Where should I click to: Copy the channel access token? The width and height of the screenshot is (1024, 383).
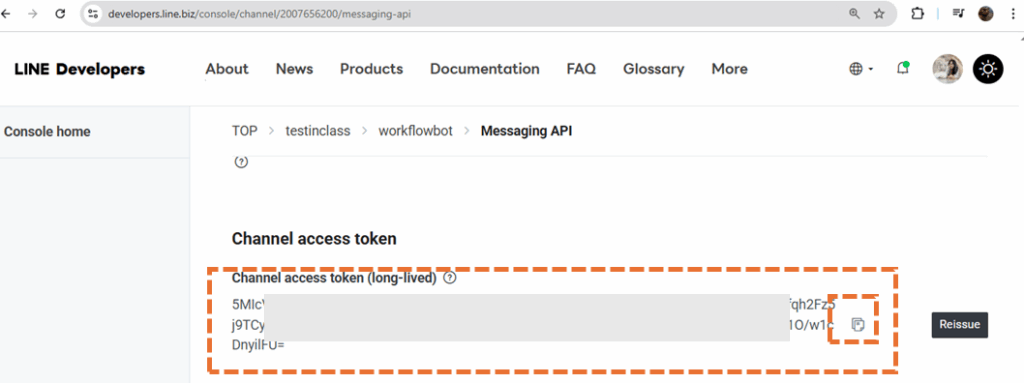[x=858, y=324]
